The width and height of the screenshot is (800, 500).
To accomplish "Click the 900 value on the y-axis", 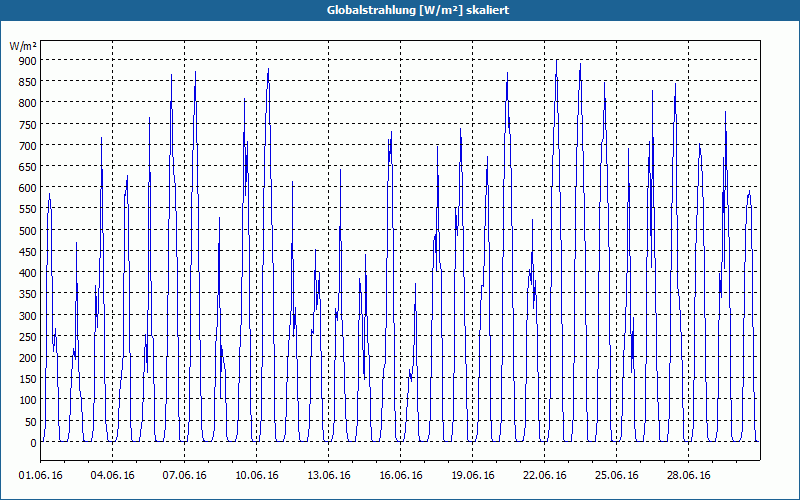I will click(x=28, y=60).
